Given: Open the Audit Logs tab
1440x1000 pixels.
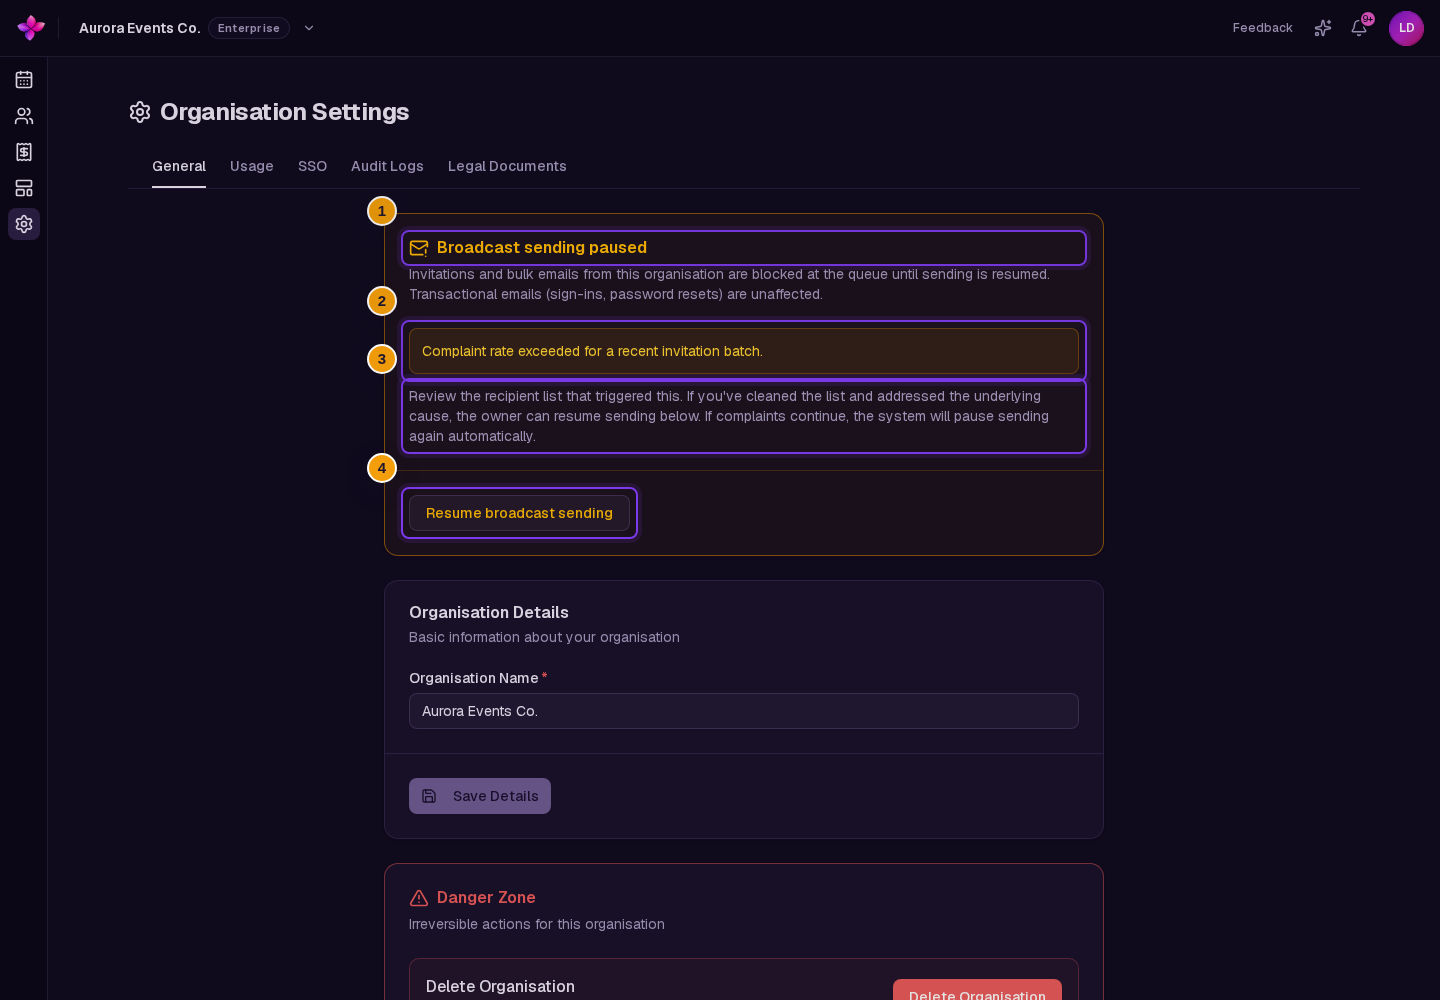Looking at the screenshot, I should tap(387, 166).
